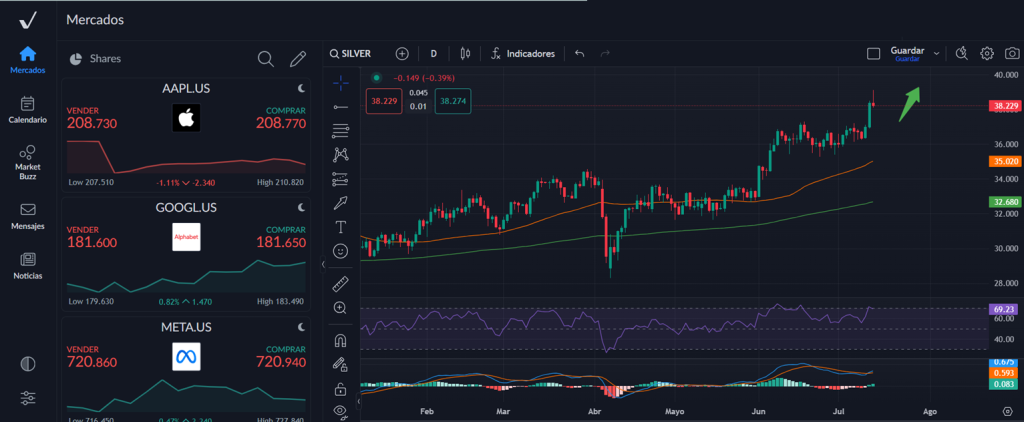This screenshot has width=1024, height=422.
Task: Click the green 32.680 moving average label
Action: pos(1005,202)
